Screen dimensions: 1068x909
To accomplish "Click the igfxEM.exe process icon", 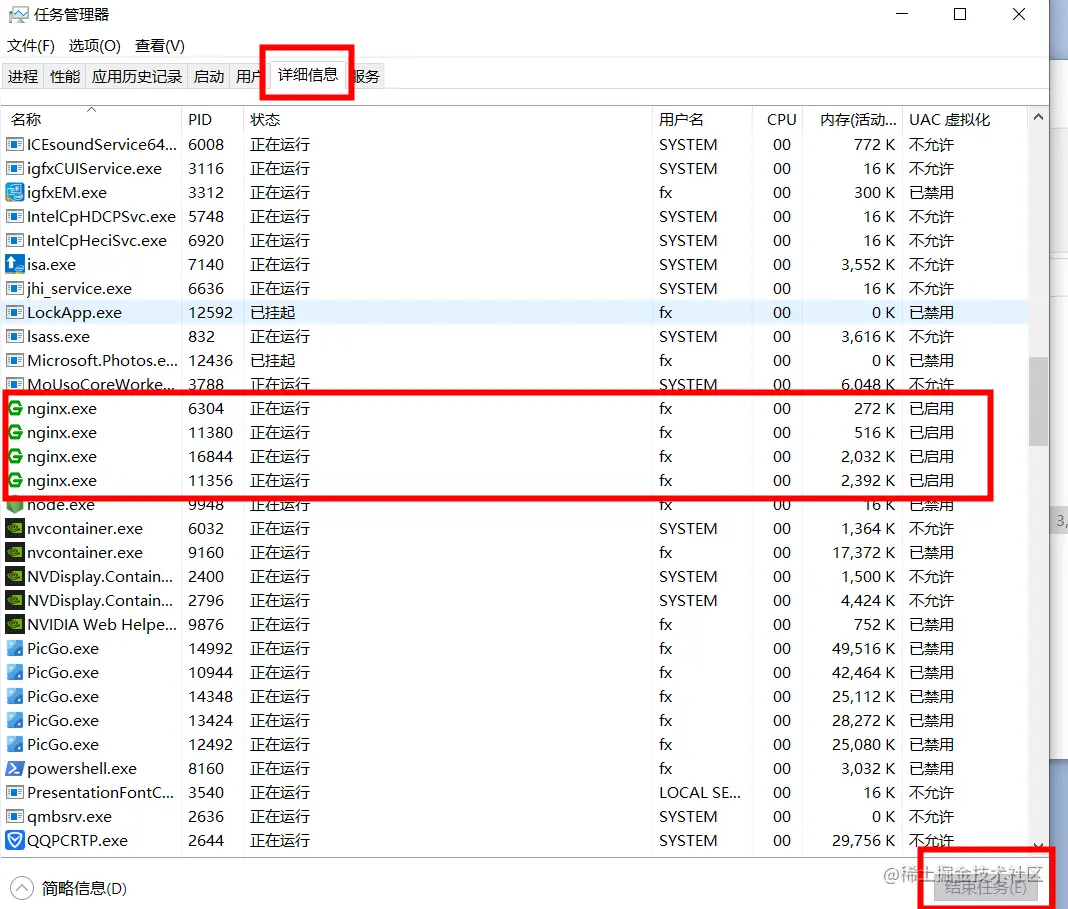I will [14, 193].
